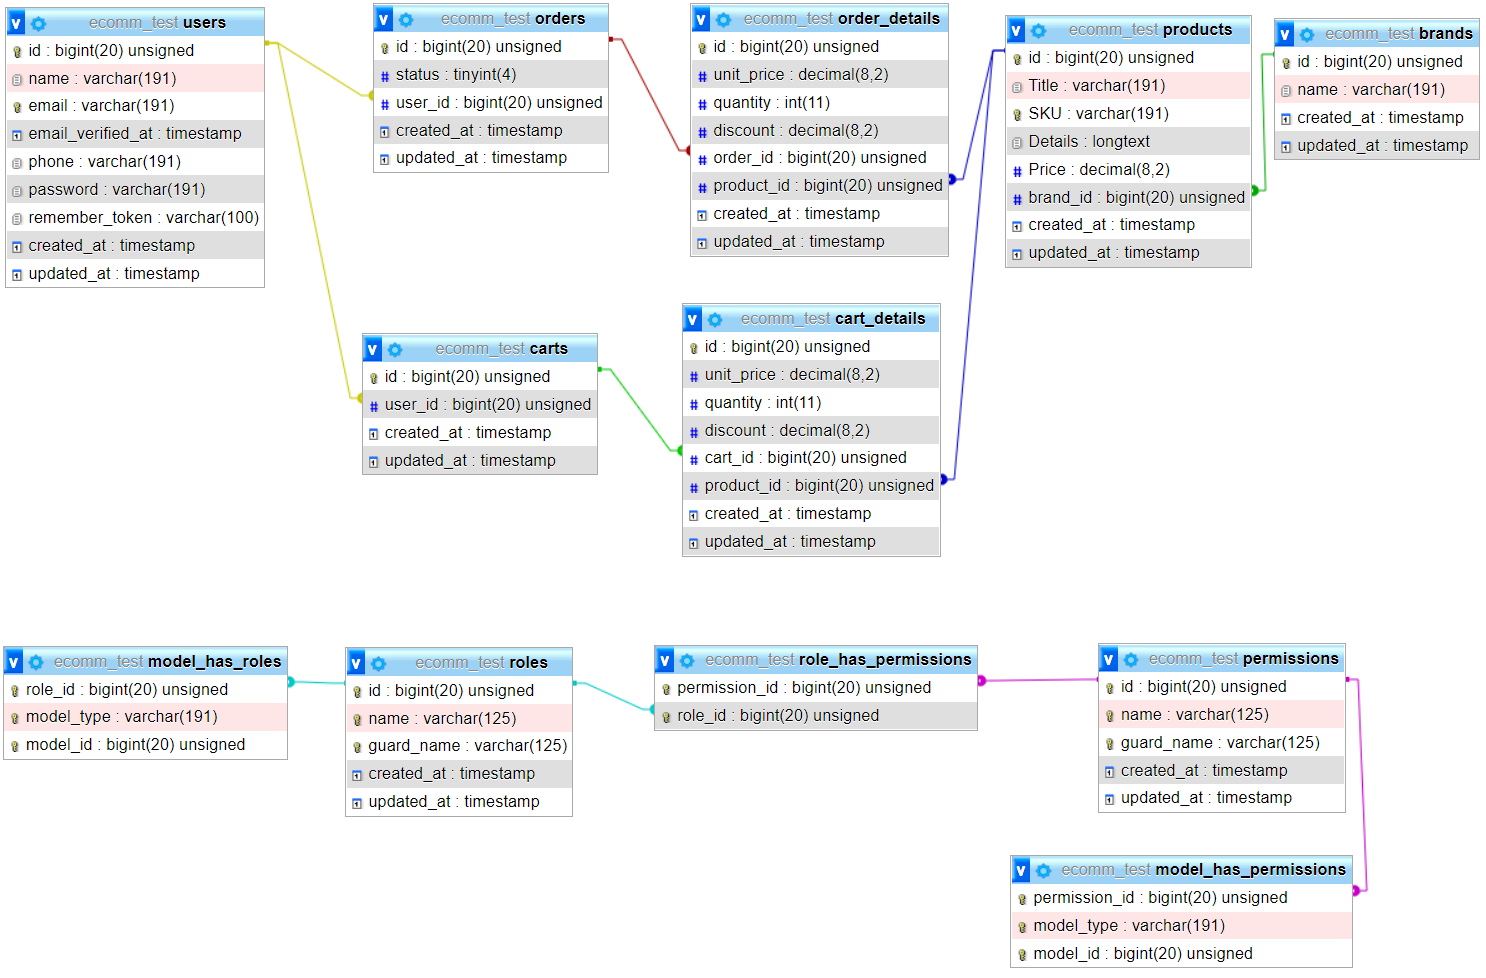The height and width of the screenshot is (978, 1486).
Task: Select 'SKU : varchar(191)' in products
Action: click(x=1128, y=114)
